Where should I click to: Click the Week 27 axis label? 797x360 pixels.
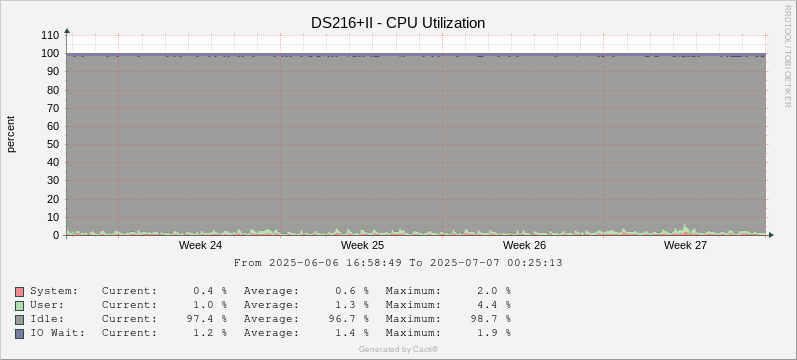[x=685, y=245]
